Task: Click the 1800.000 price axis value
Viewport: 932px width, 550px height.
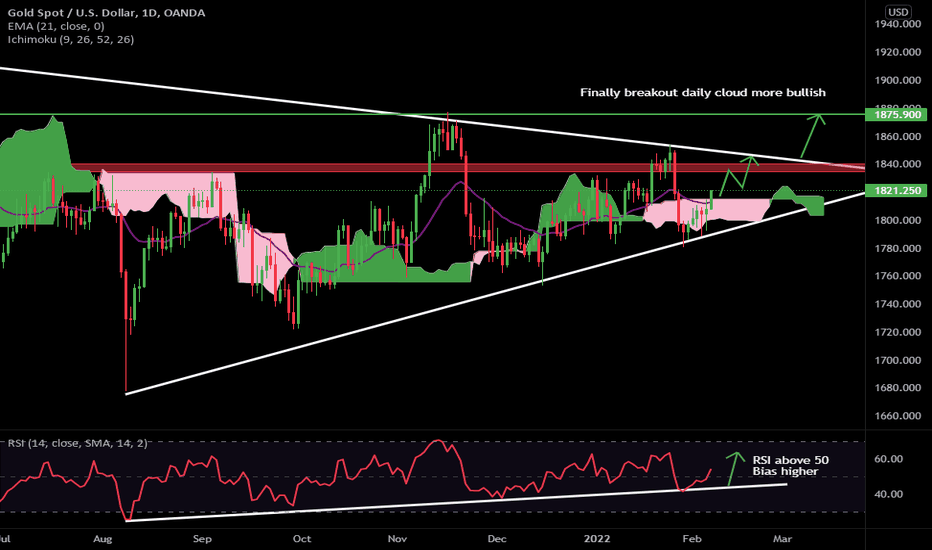Action: [898, 220]
